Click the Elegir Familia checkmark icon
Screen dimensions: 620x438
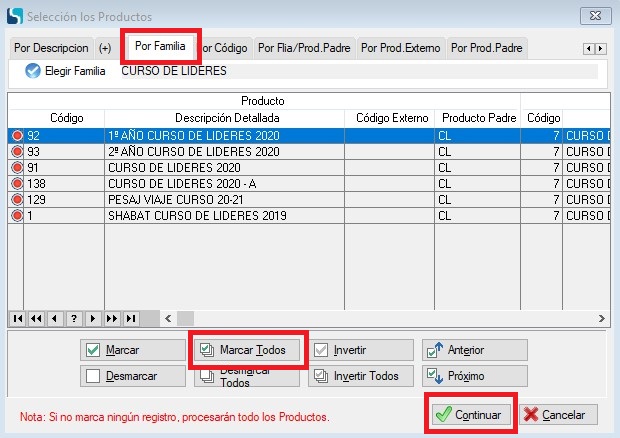33,71
